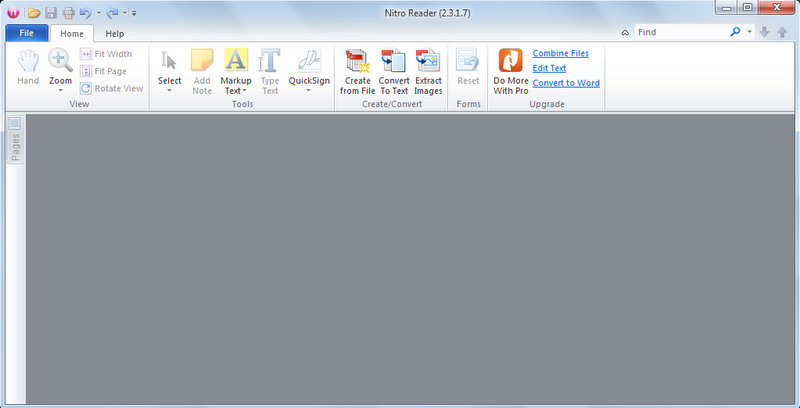Click the Reset forms button

click(x=468, y=68)
